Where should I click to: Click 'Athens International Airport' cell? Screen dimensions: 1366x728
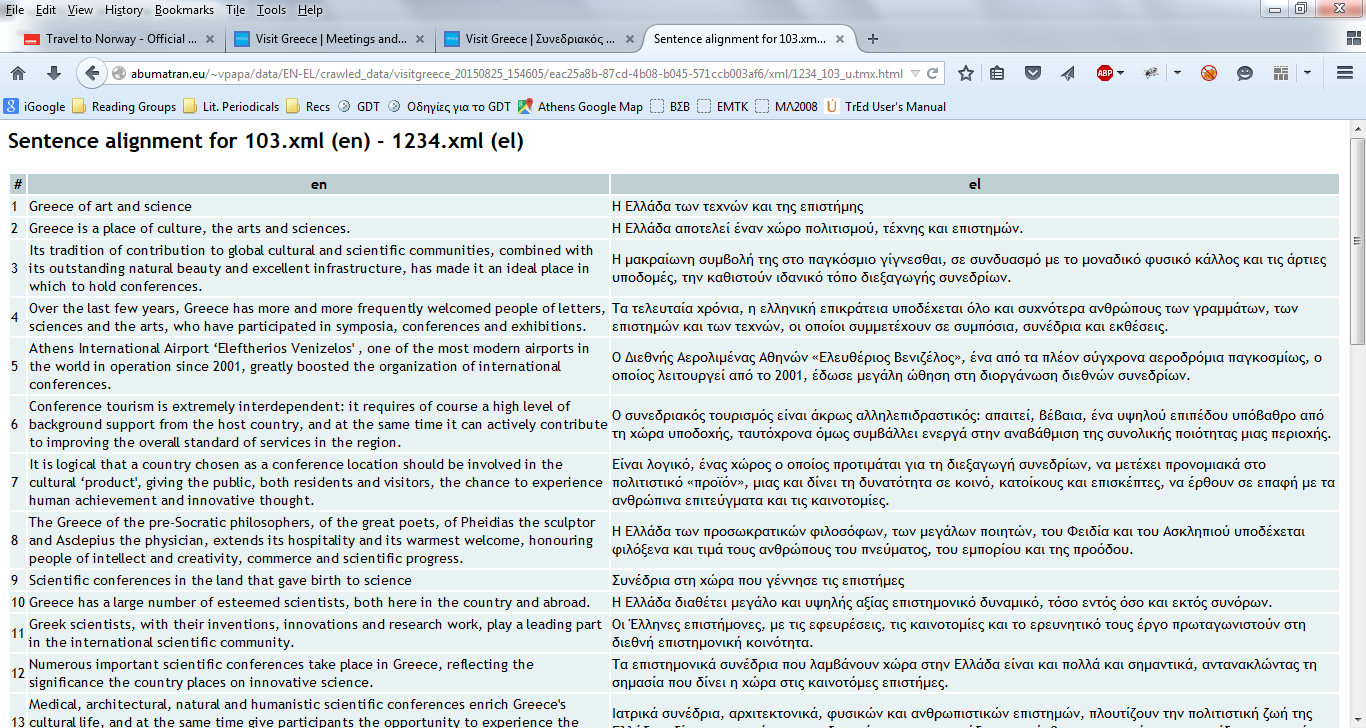pyautogui.click(x=319, y=366)
